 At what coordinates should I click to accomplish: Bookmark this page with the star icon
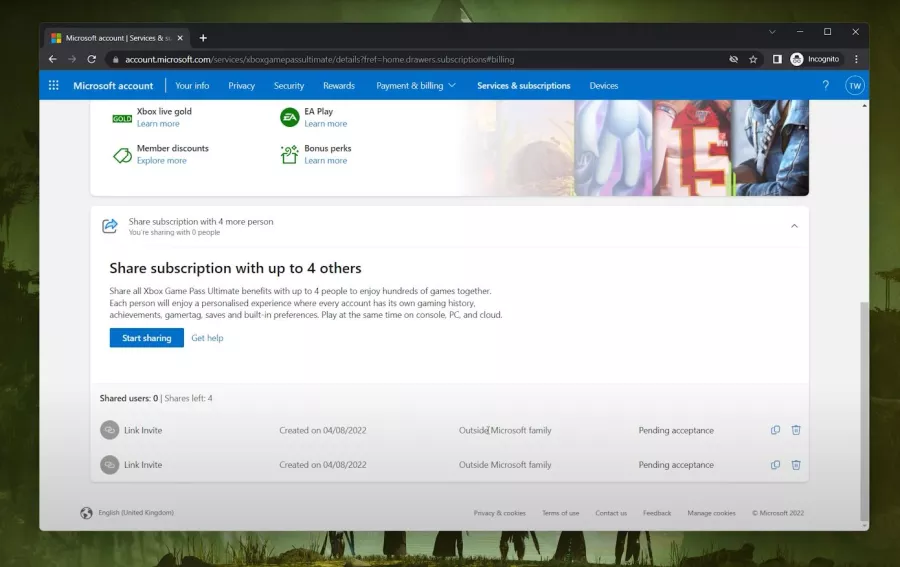pyautogui.click(x=753, y=59)
